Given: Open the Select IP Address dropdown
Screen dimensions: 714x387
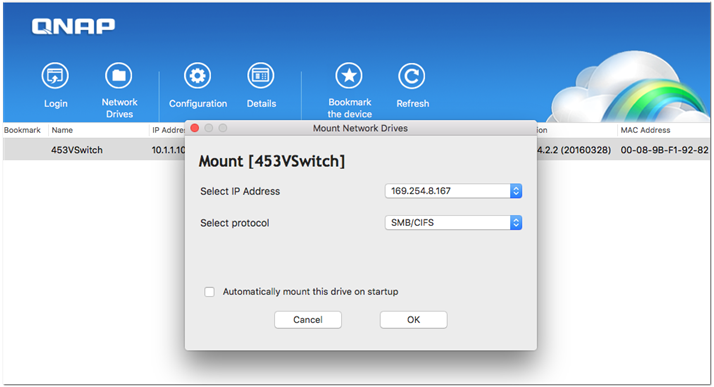Looking at the screenshot, I should [x=453, y=191].
